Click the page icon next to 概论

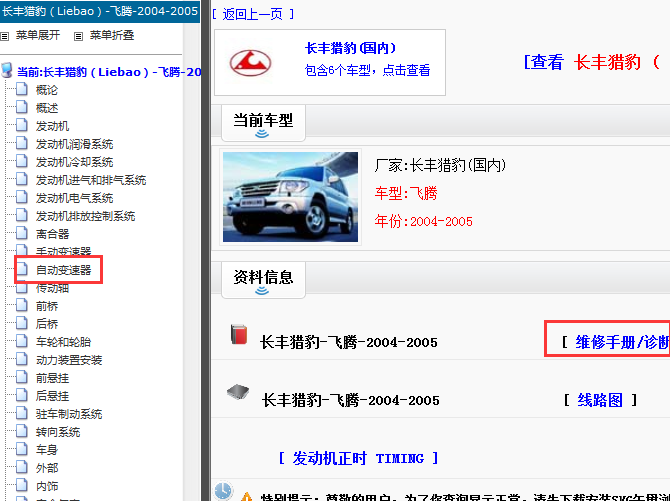coord(22,89)
